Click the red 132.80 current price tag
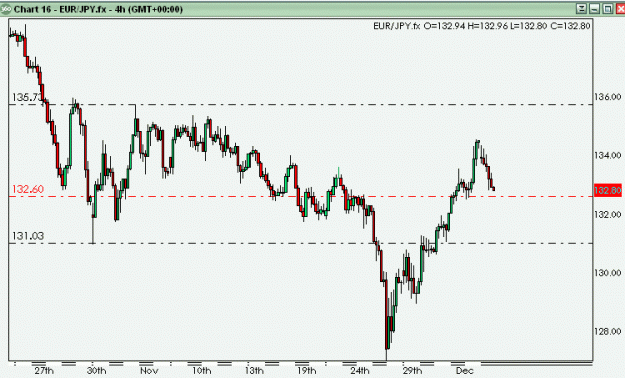 pos(607,190)
